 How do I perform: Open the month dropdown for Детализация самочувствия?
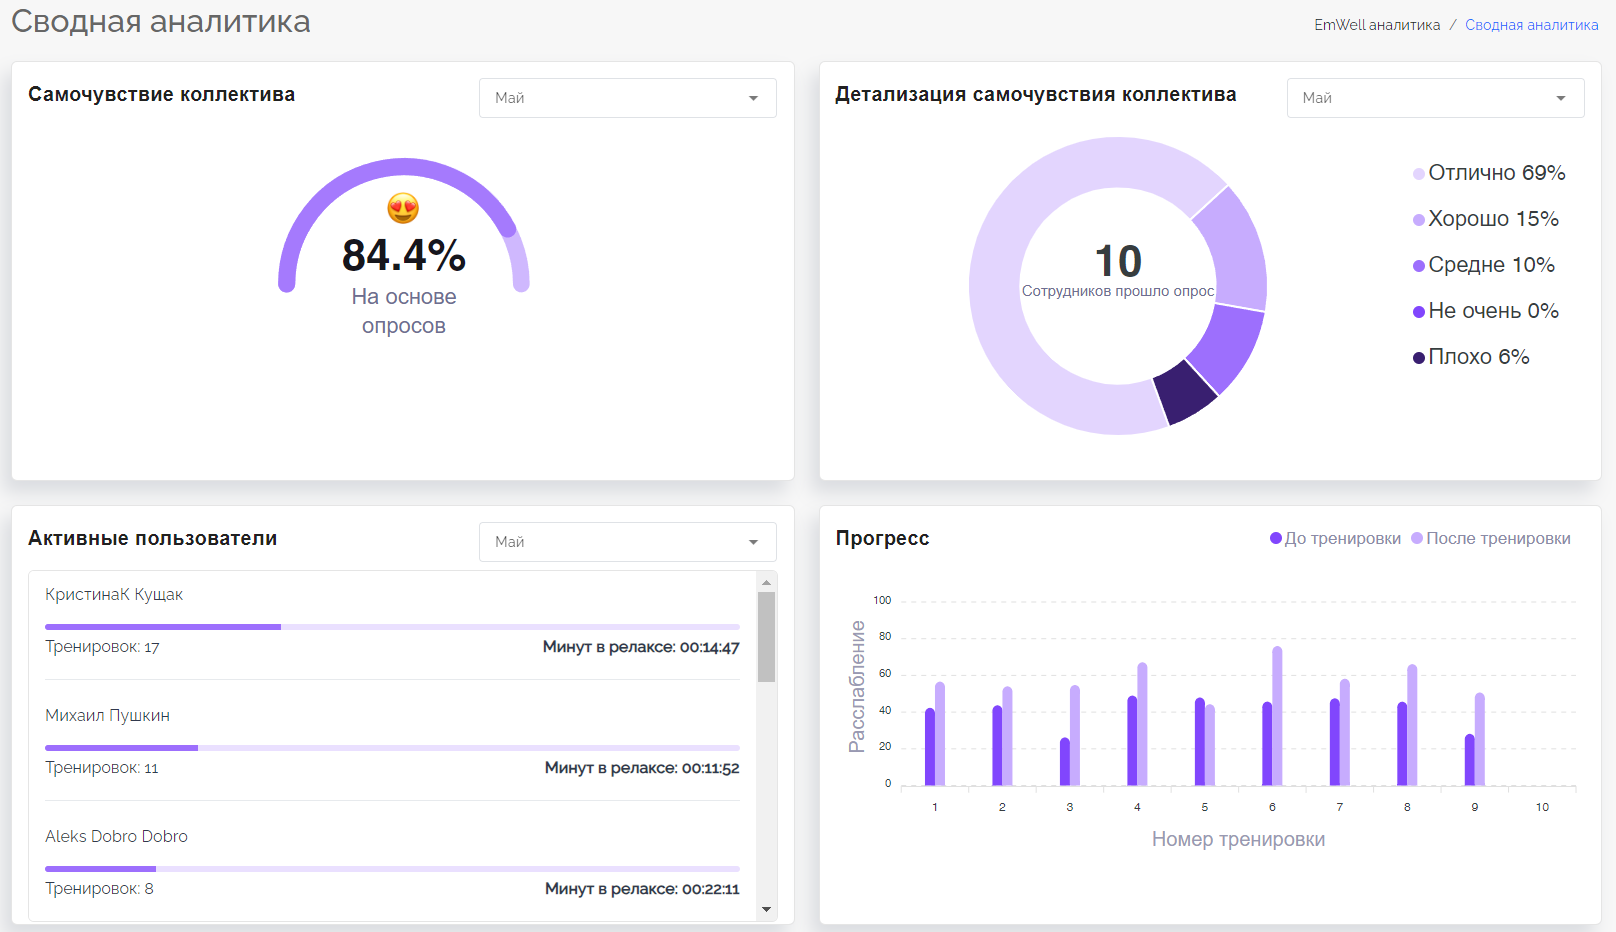click(1435, 98)
